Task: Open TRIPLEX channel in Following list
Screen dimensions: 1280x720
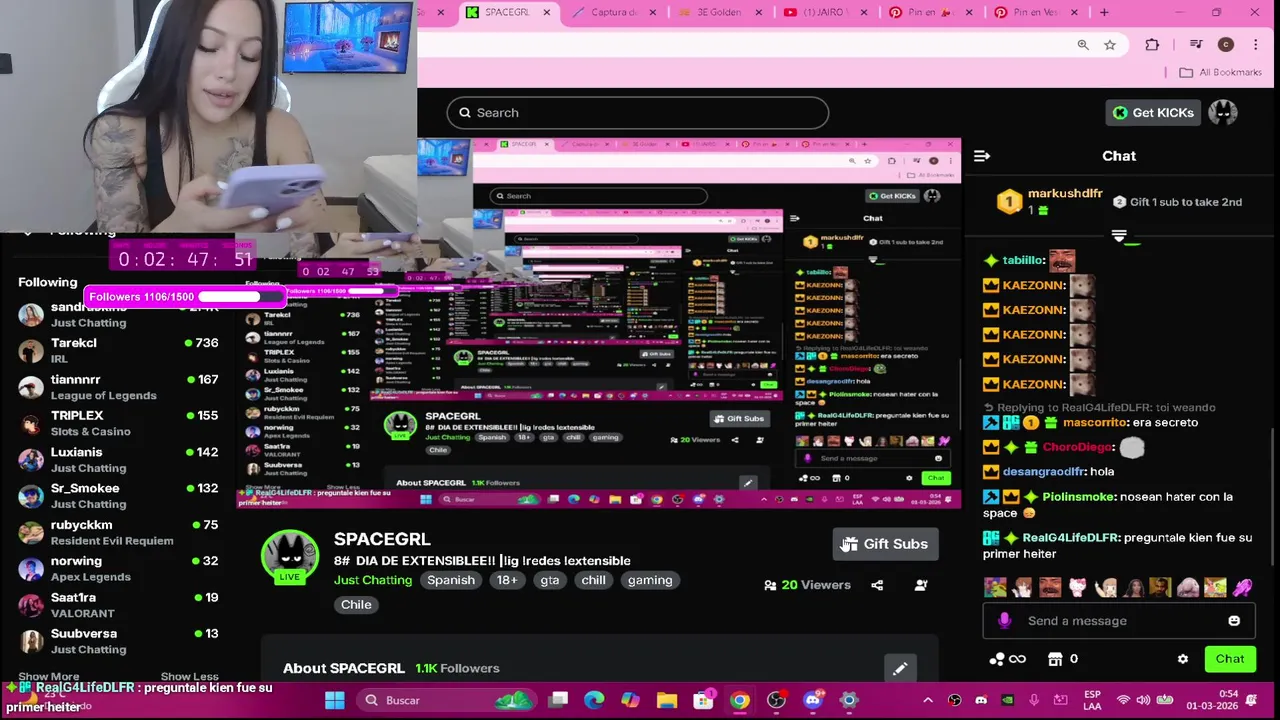Action: [118, 423]
